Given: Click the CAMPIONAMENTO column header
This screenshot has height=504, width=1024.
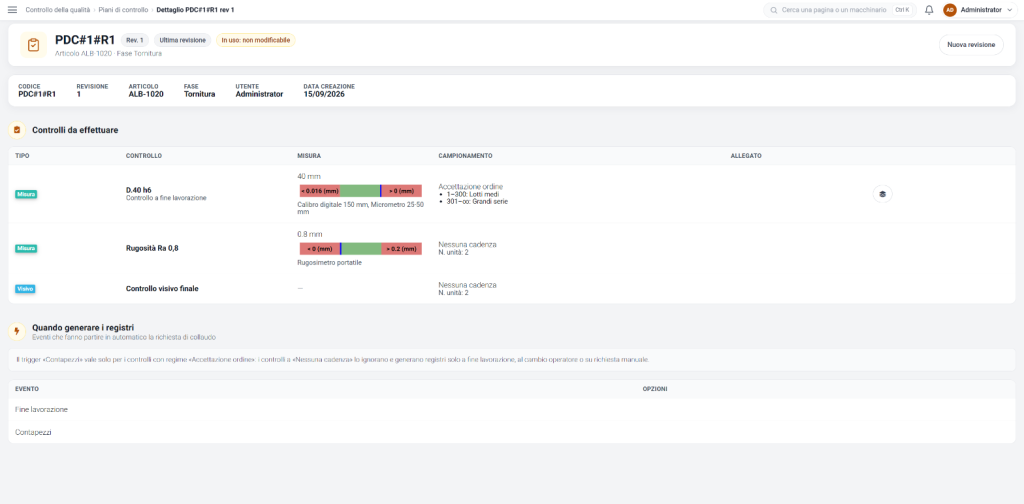Looking at the screenshot, I should click(x=466, y=156).
